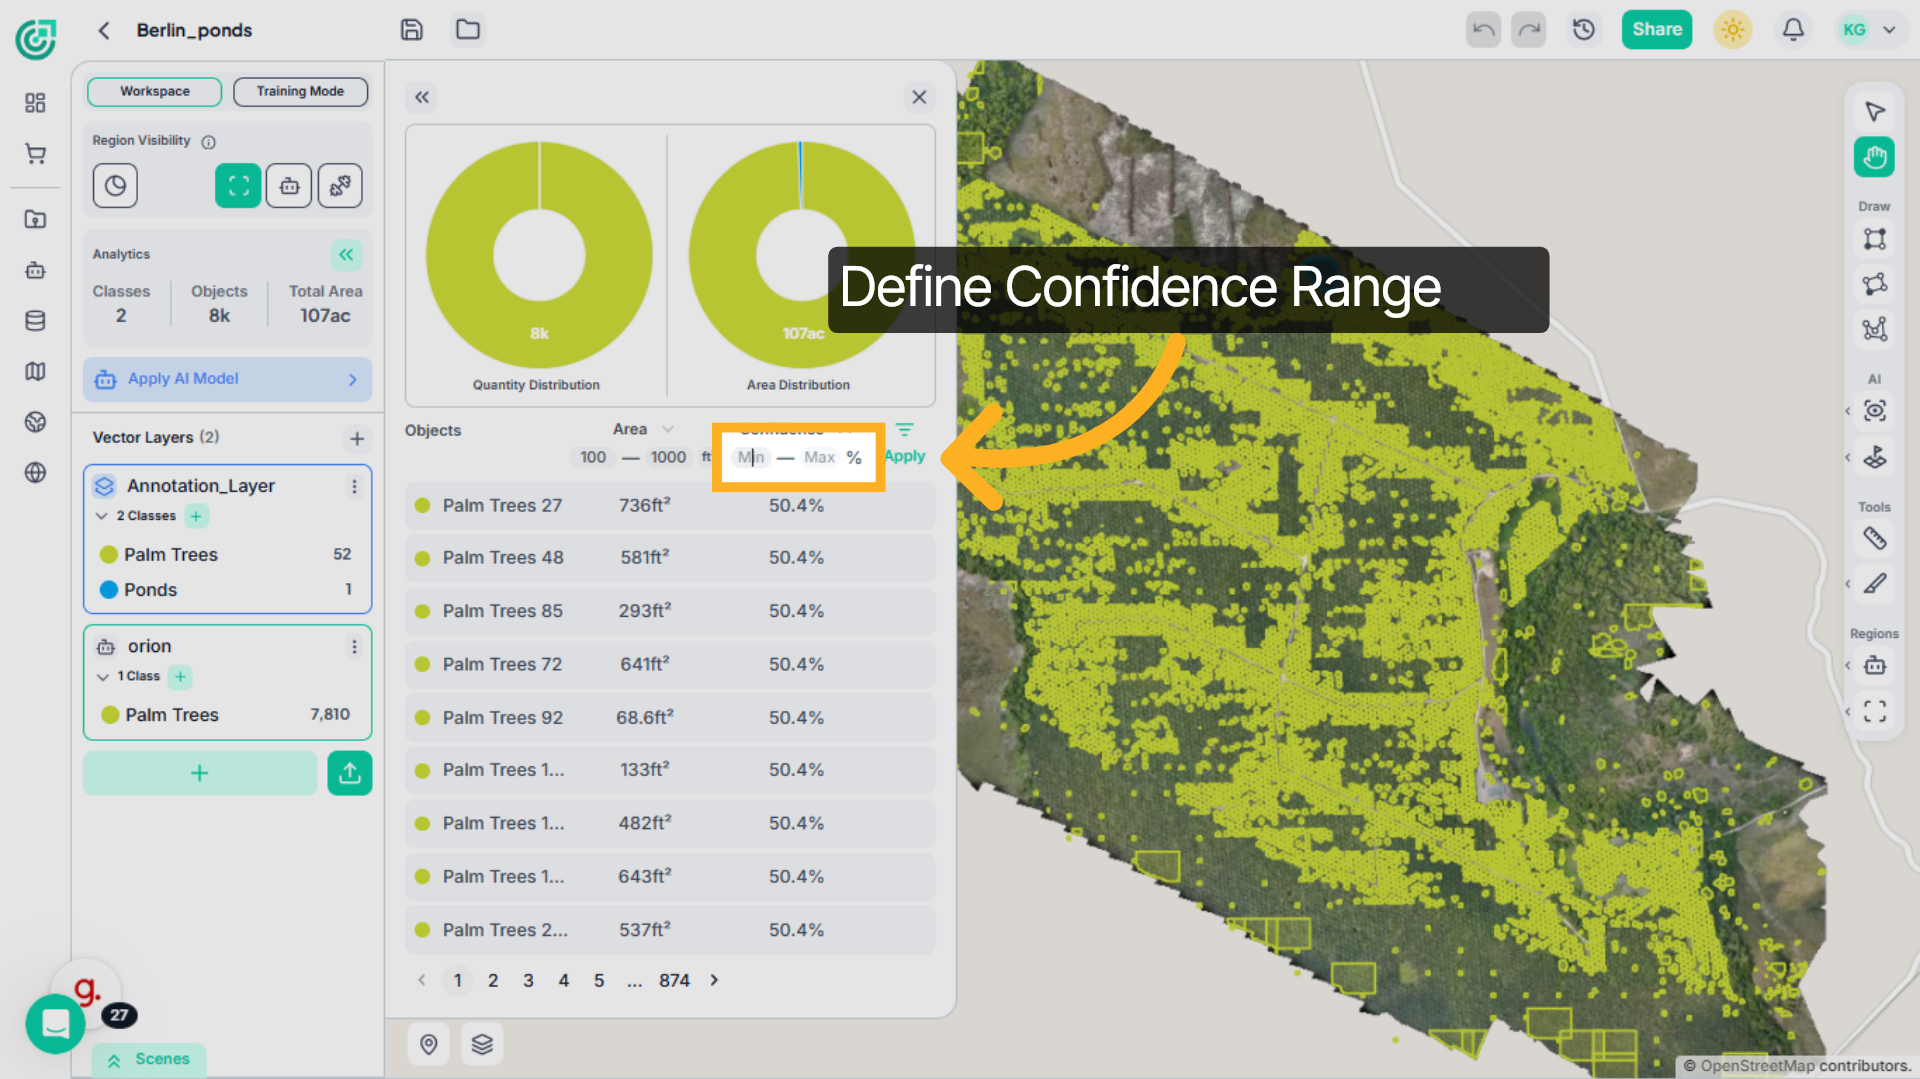Click the upload layer button
1920x1079 pixels.
(x=350, y=773)
